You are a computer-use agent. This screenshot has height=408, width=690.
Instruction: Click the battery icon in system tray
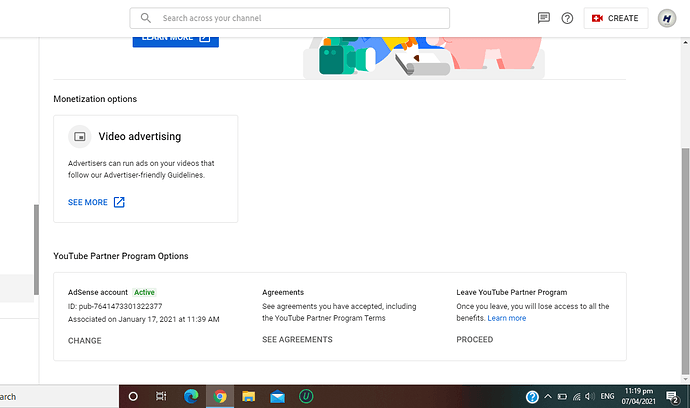(562, 397)
